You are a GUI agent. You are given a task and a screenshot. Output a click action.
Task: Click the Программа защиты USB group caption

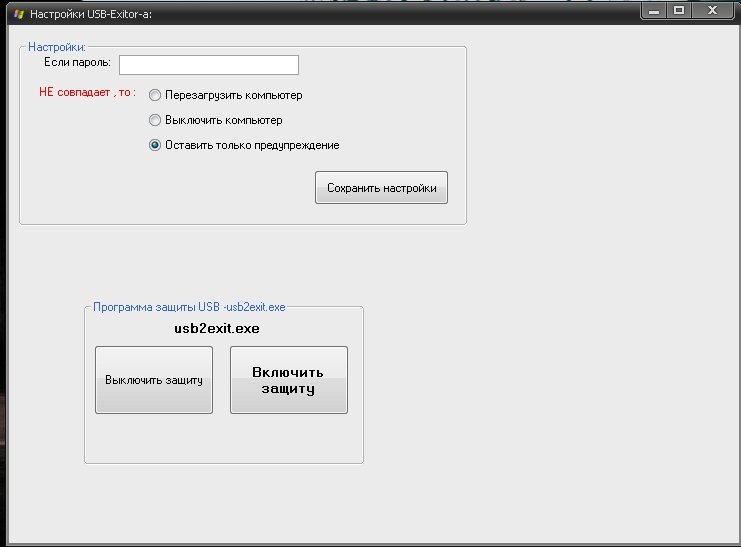[x=189, y=308]
